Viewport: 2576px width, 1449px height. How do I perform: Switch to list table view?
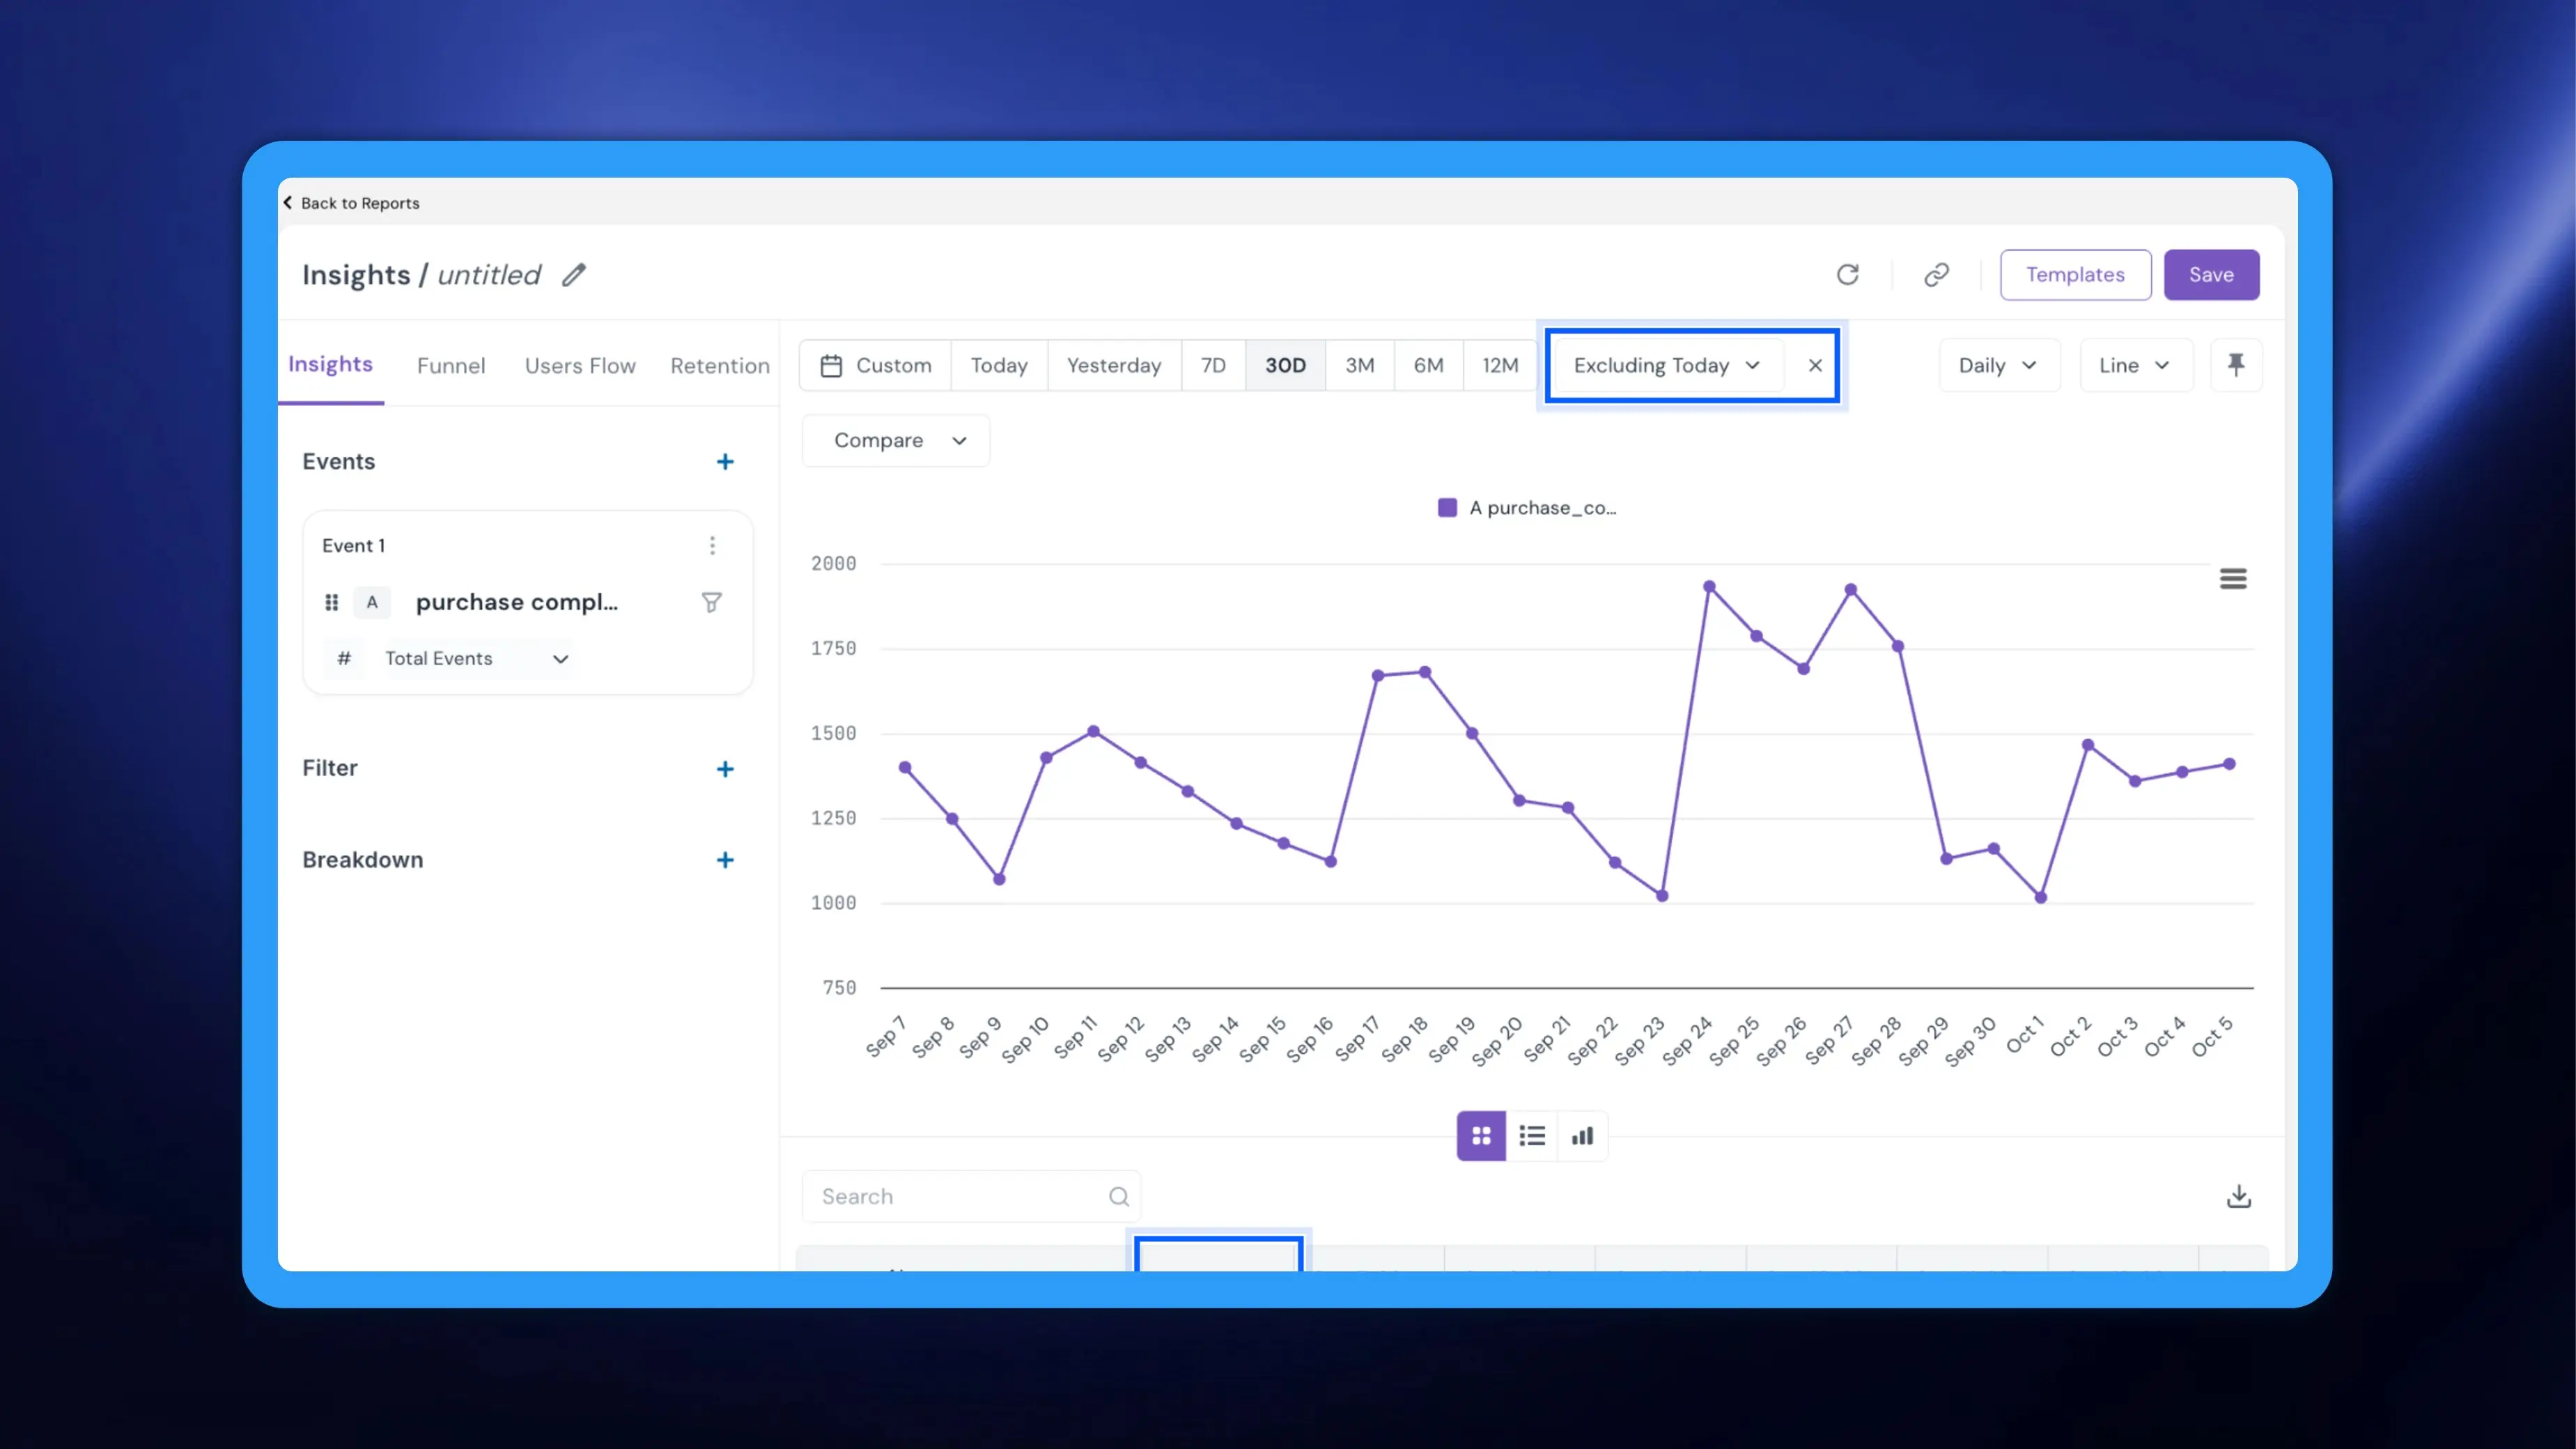tap(1532, 1136)
